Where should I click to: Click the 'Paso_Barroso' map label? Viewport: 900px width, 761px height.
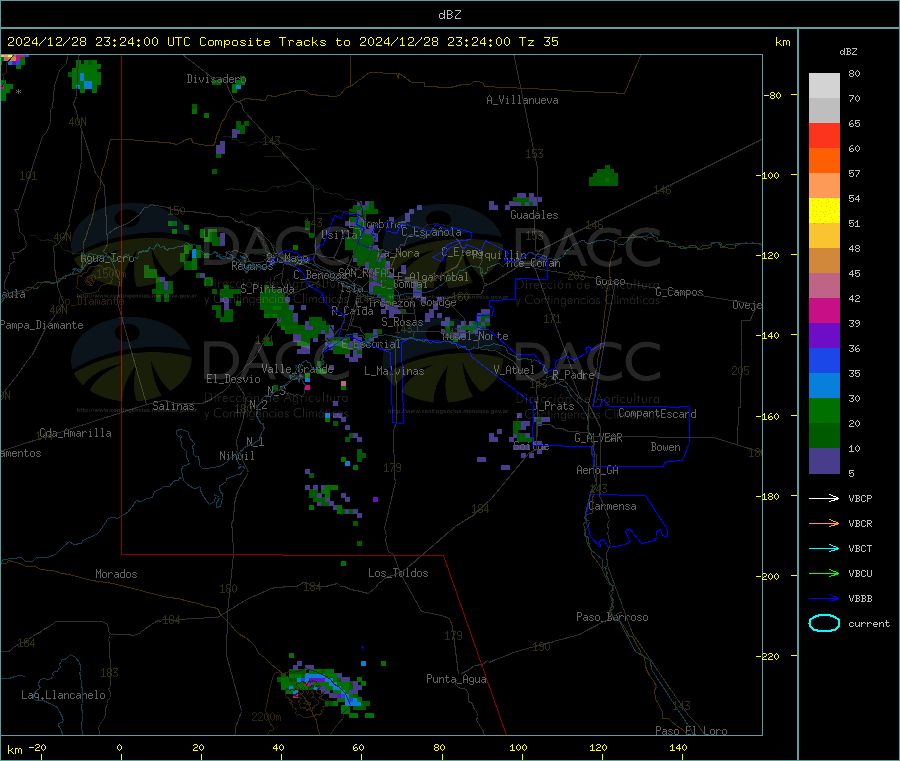(x=612, y=618)
